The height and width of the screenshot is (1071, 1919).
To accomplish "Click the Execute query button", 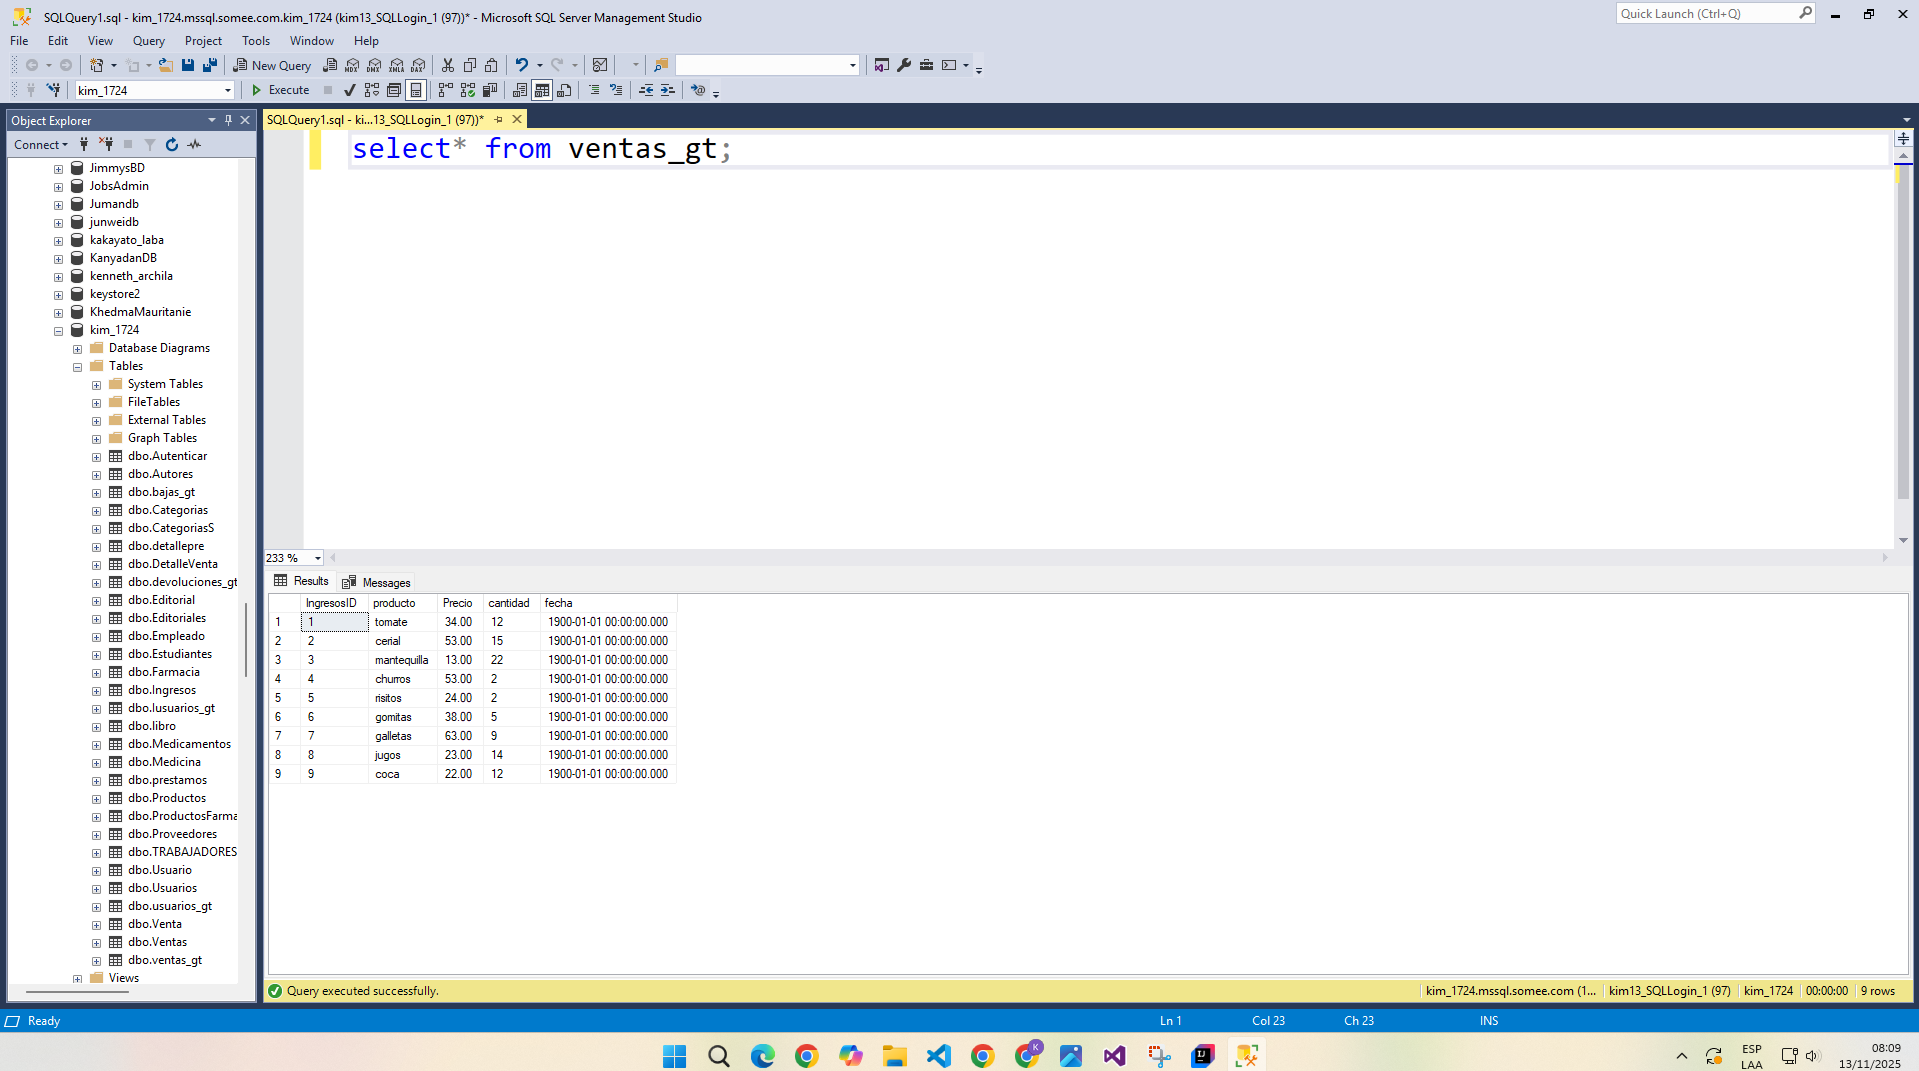I will [x=280, y=90].
